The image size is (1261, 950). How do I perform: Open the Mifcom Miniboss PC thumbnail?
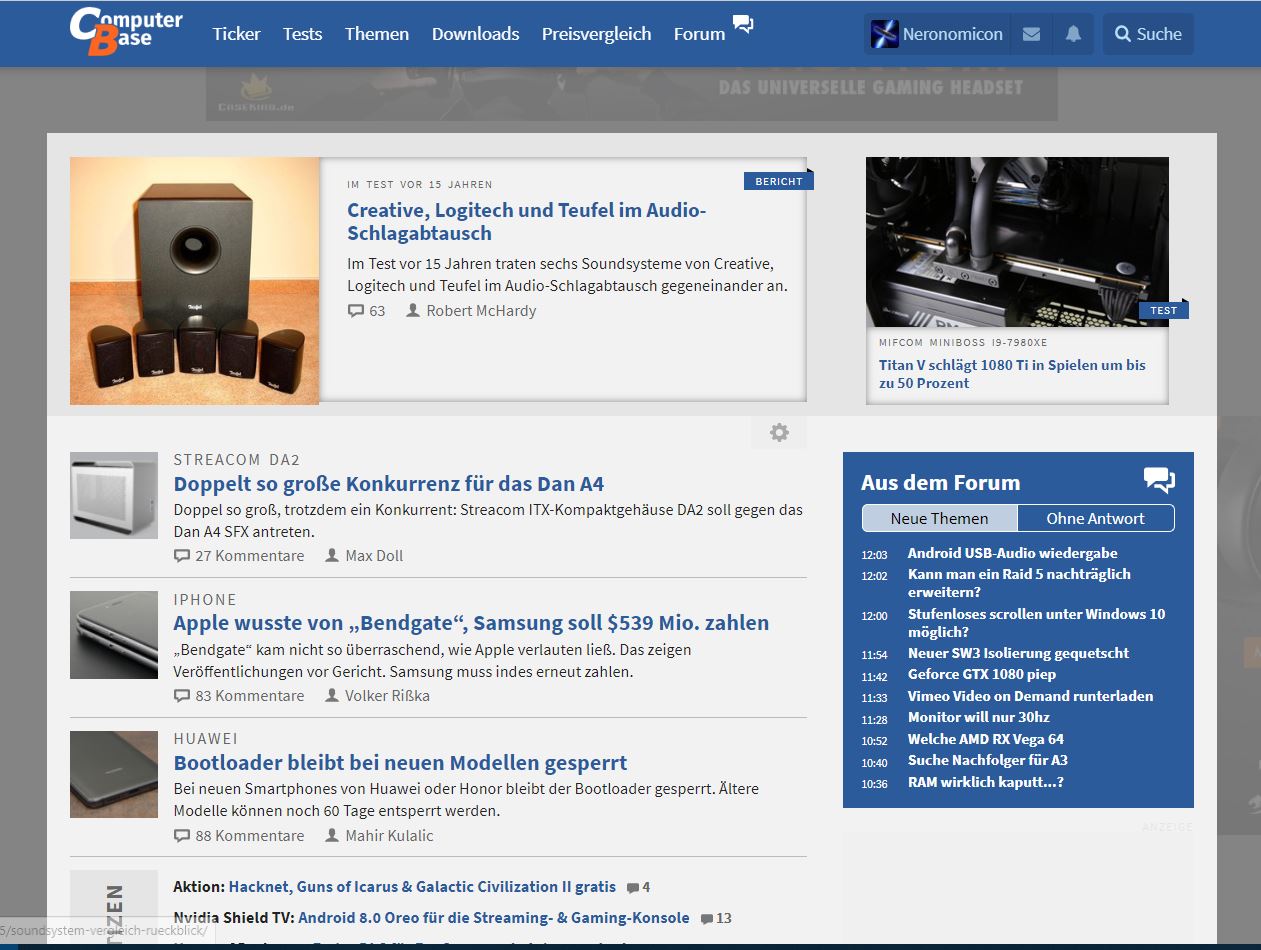pyautogui.click(x=1017, y=242)
